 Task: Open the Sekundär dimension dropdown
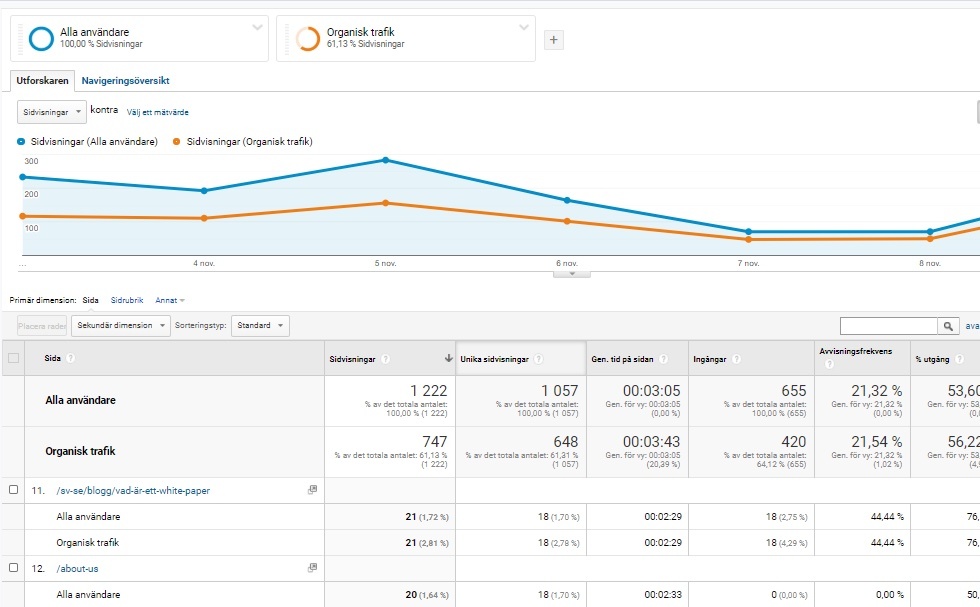(120, 326)
